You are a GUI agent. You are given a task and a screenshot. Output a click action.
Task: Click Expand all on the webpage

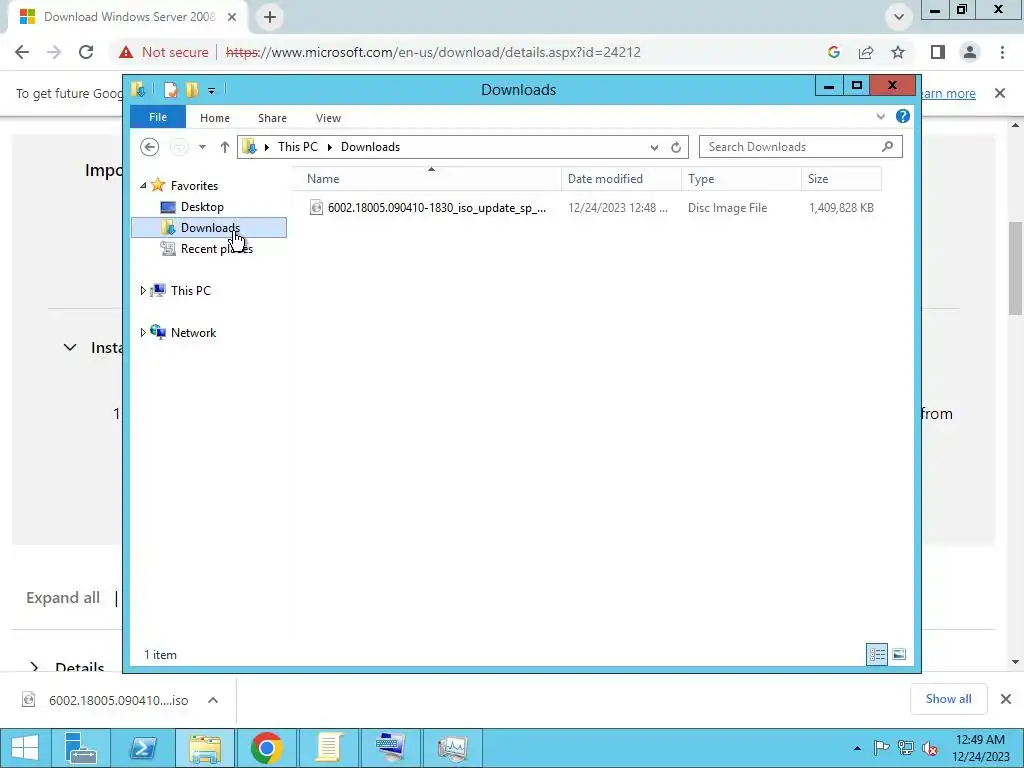tap(63, 598)
